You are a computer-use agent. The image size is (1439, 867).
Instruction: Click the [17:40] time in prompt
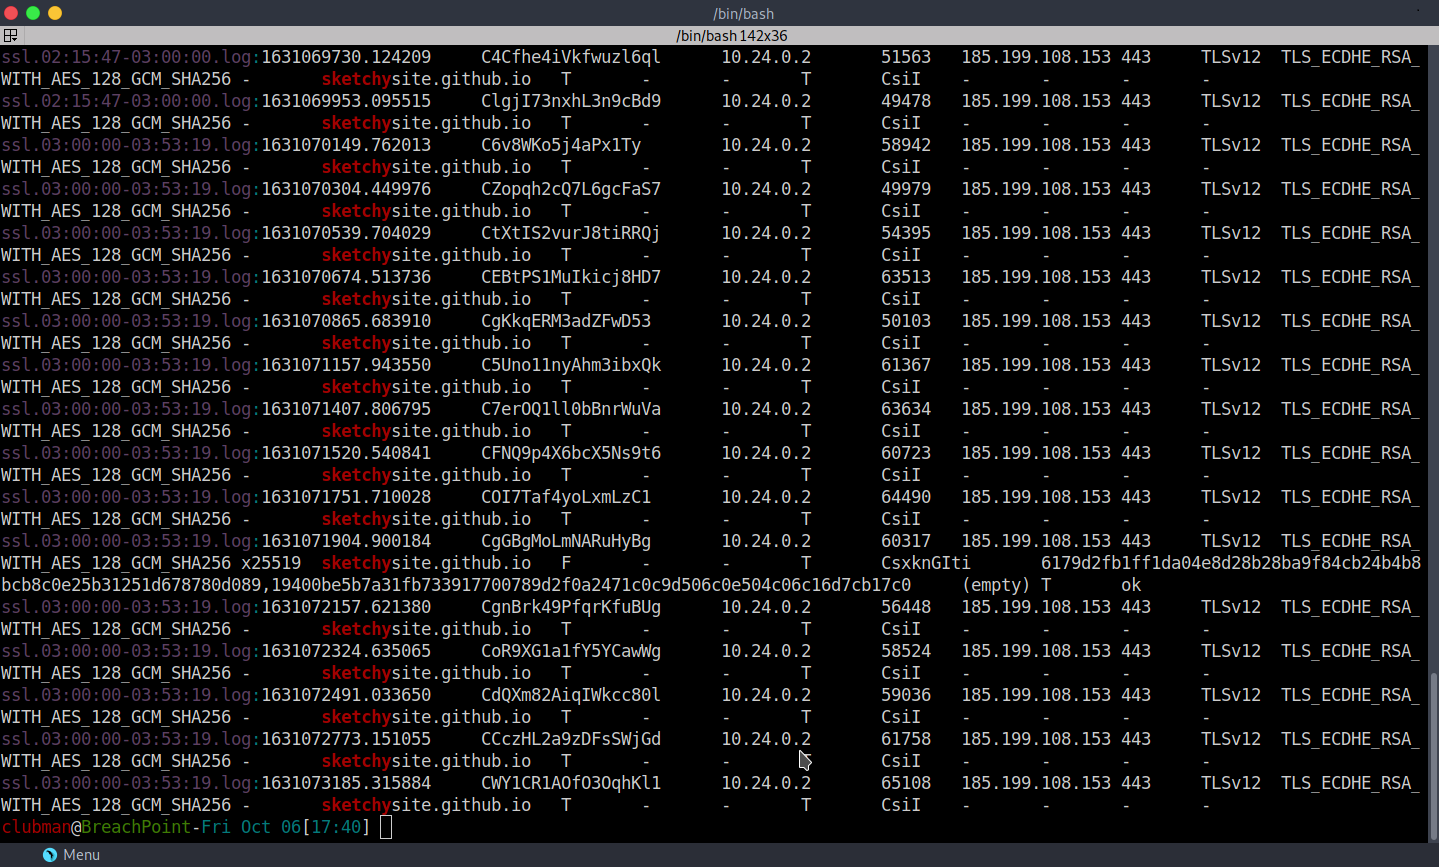pyautogui.click(x=336, y=827)
